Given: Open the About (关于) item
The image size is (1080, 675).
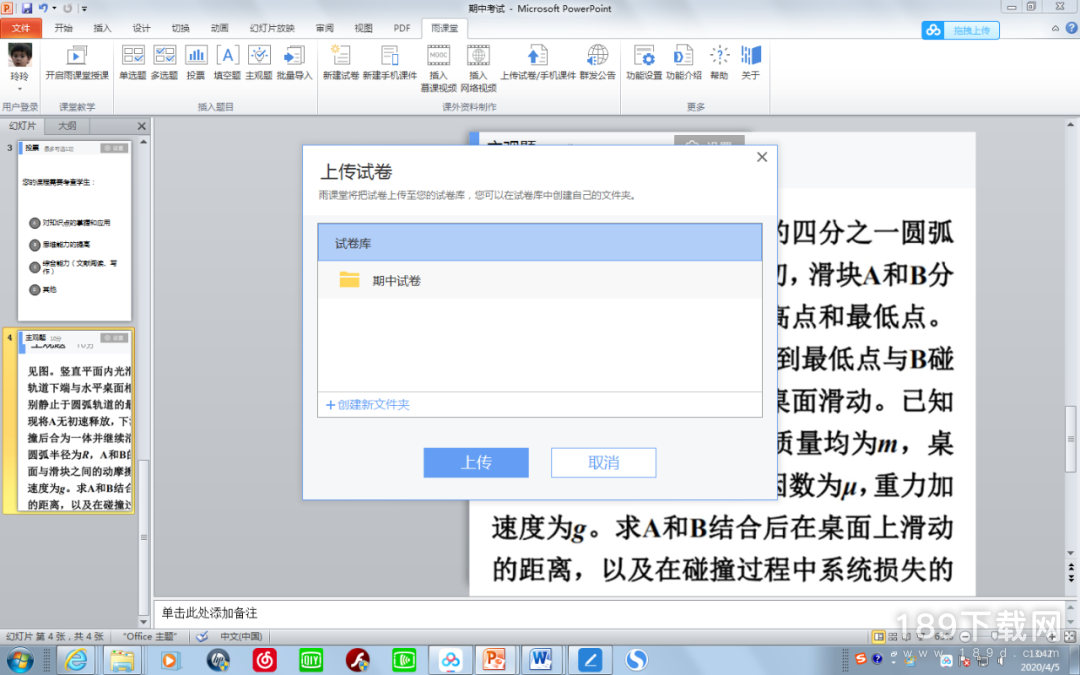Looking at the screenshot, I should click(x=750, y=63).
